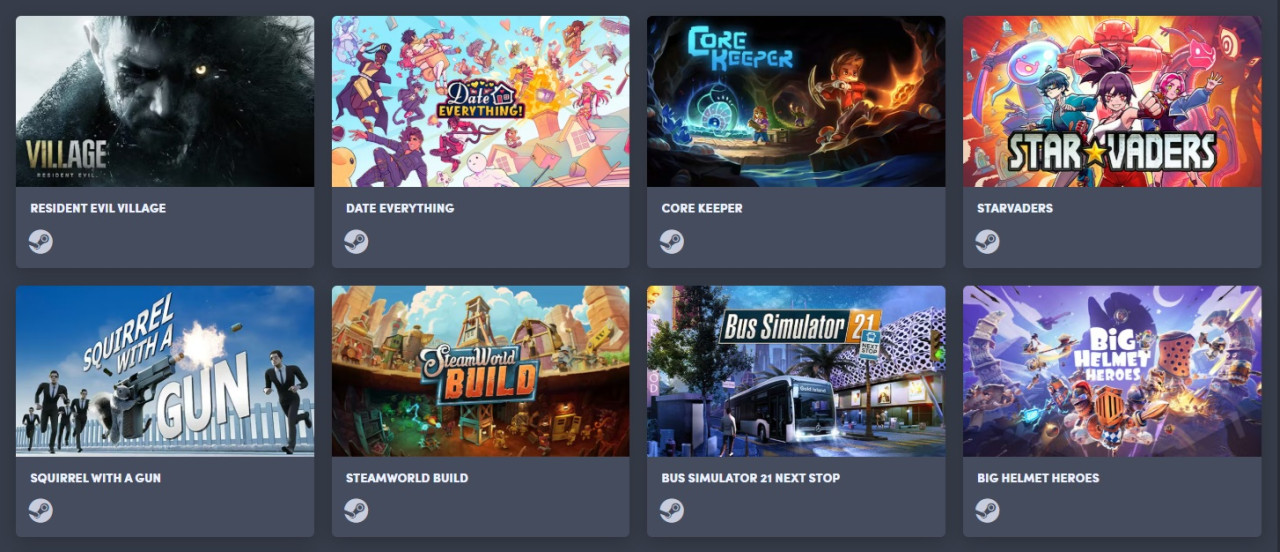
Task: Click the Steam icon under Squirrel With A Gun
Action: click(41, 510)
